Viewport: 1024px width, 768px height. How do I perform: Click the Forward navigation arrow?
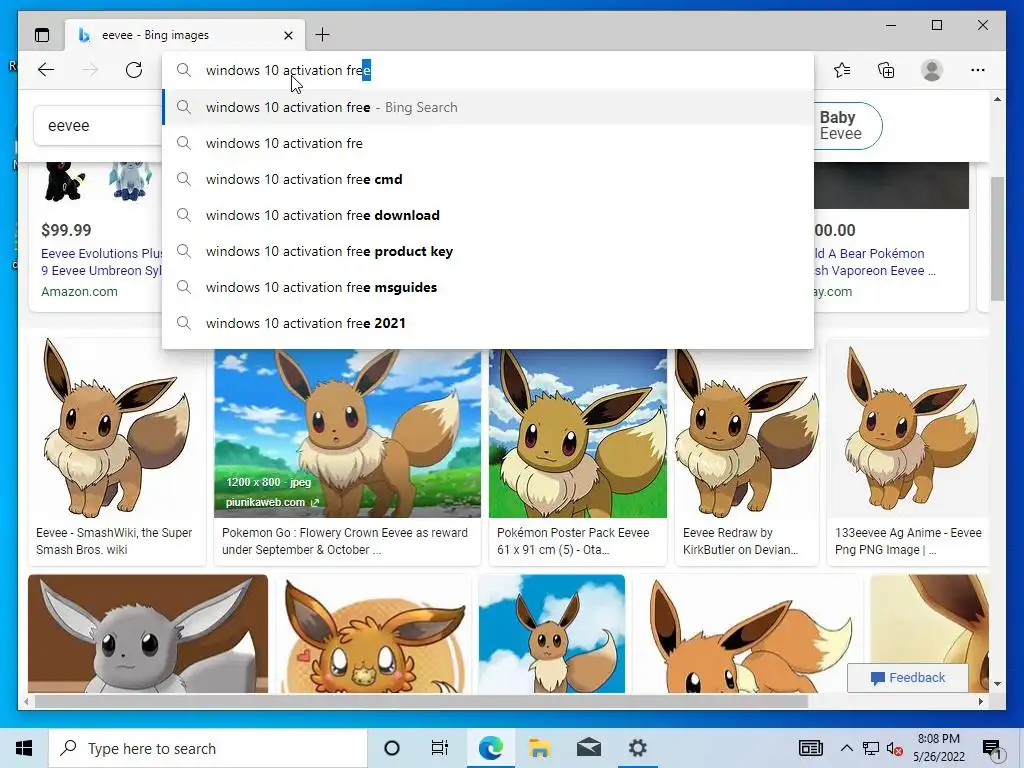[90, 70]
